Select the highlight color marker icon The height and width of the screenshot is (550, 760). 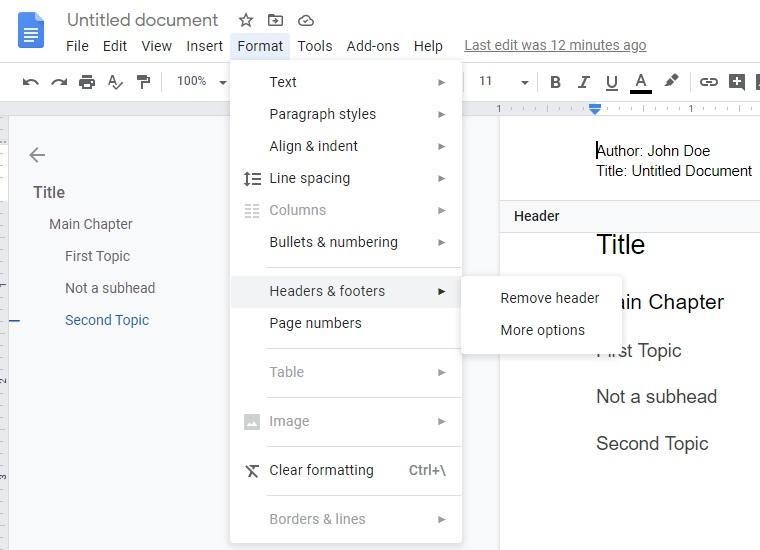(x=672, y=82)
